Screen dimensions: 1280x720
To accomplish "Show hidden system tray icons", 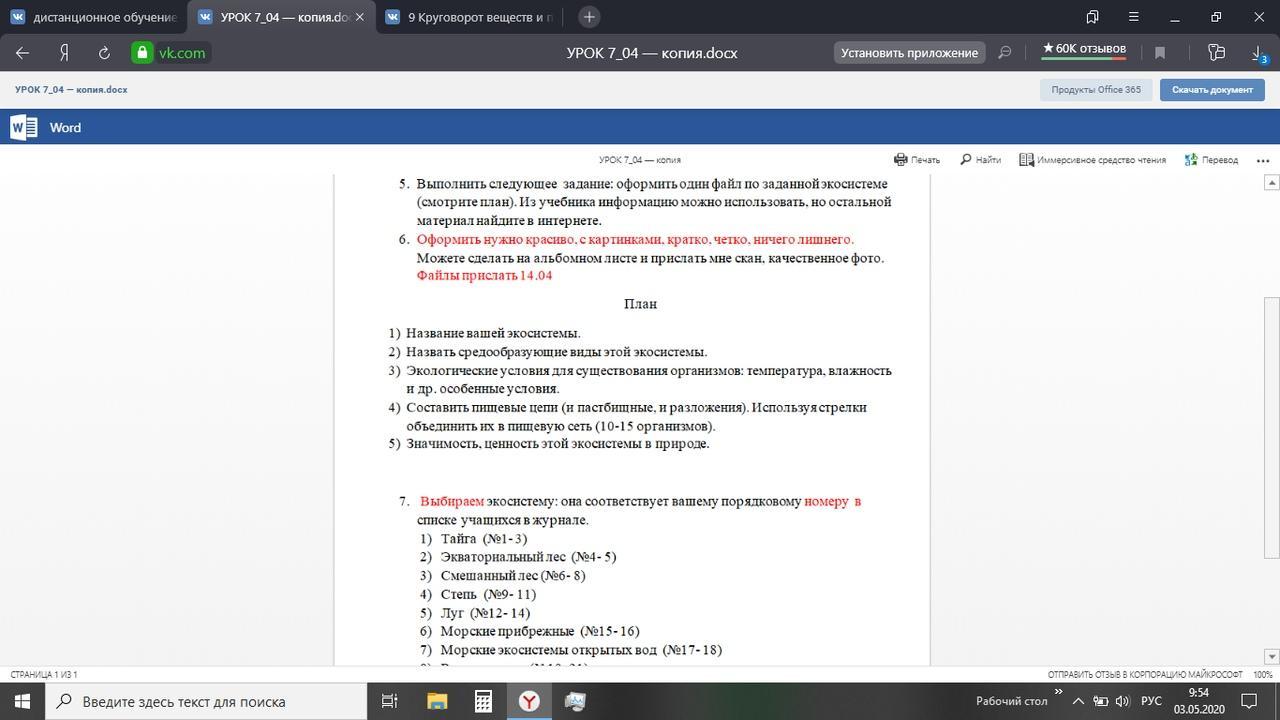I will click(x=1078, y=701).
